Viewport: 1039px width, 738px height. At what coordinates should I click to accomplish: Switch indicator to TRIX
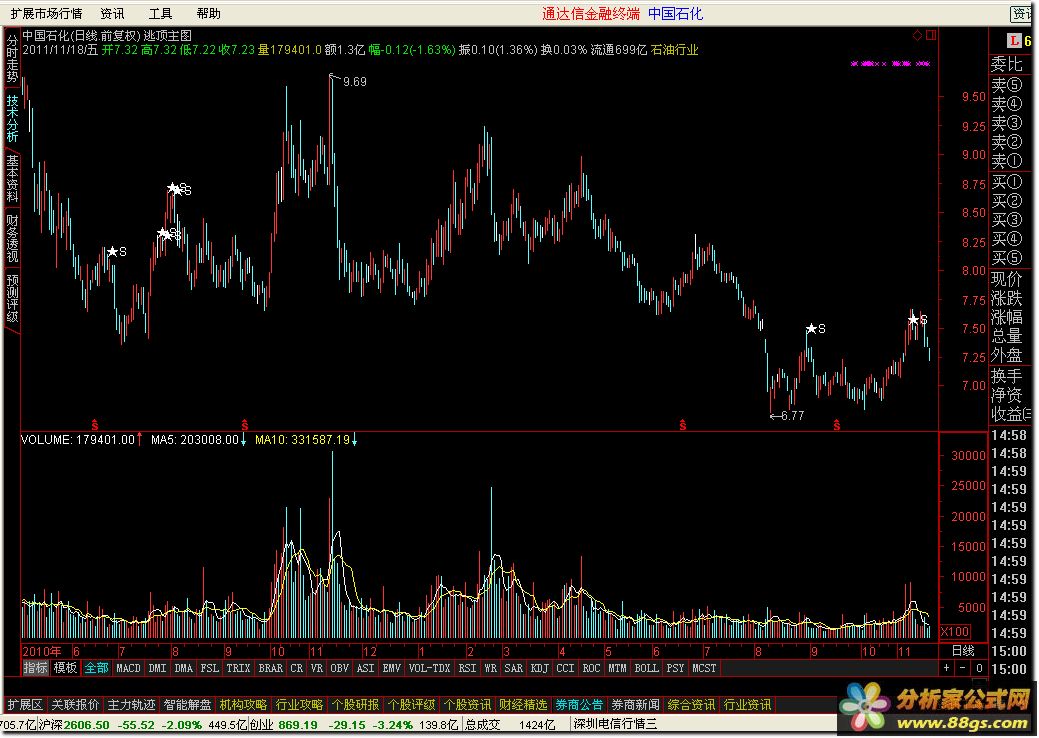click(x=238, y=668)
